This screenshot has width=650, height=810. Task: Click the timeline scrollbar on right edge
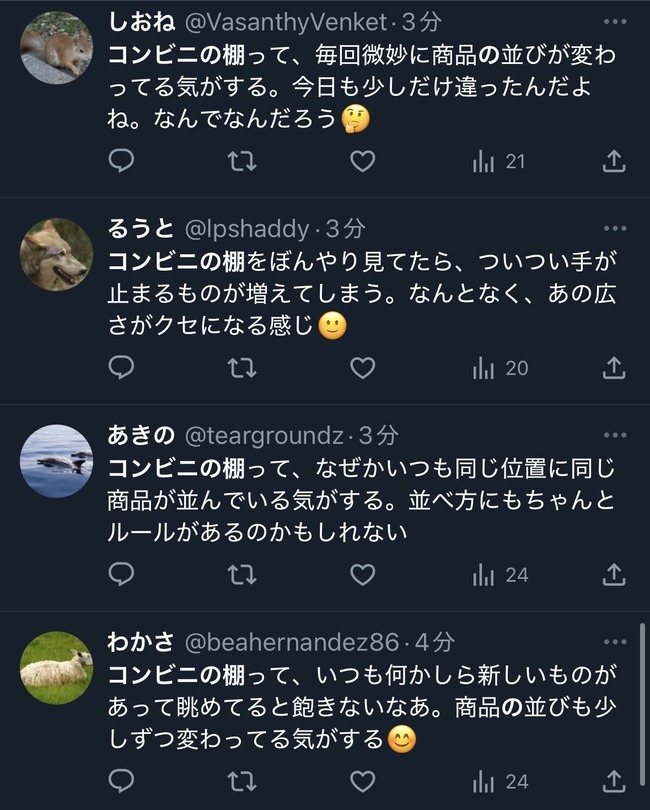click(x=642, y=715)
